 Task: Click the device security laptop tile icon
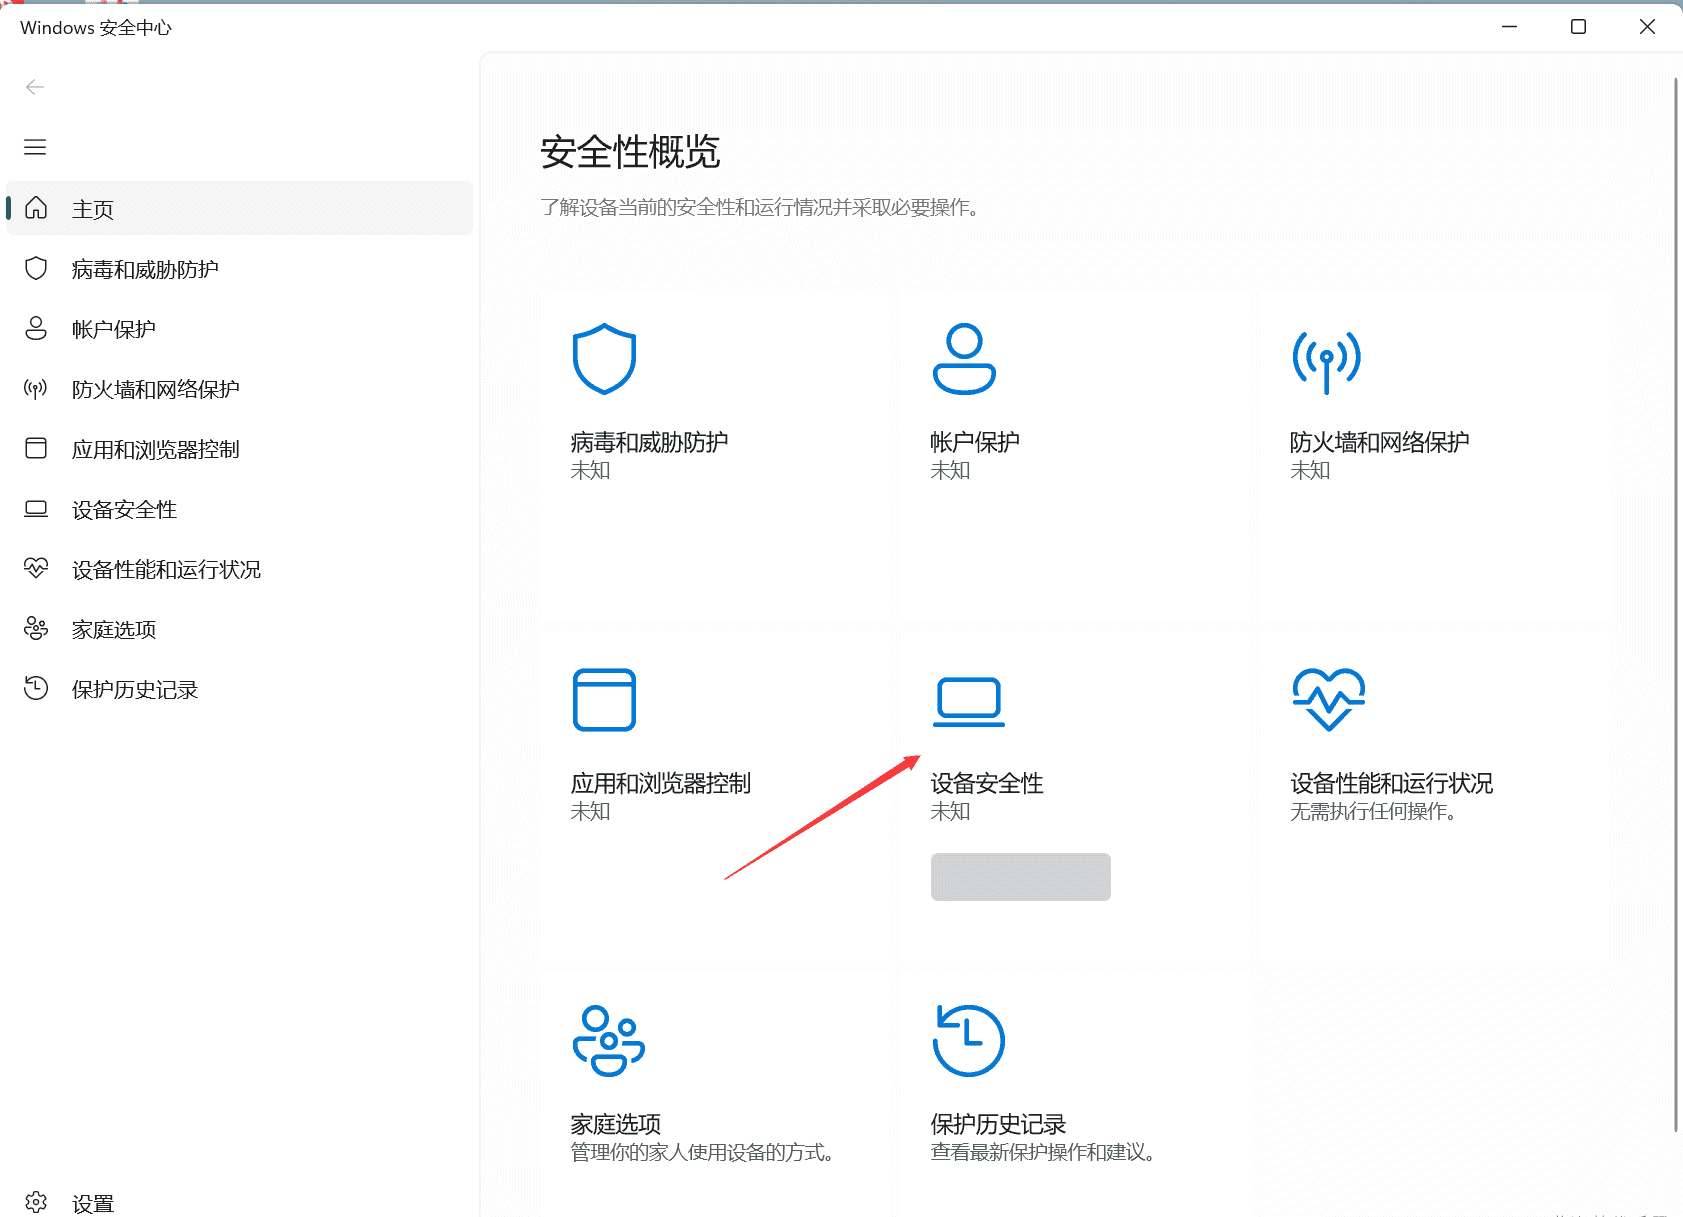click(968, 701)
